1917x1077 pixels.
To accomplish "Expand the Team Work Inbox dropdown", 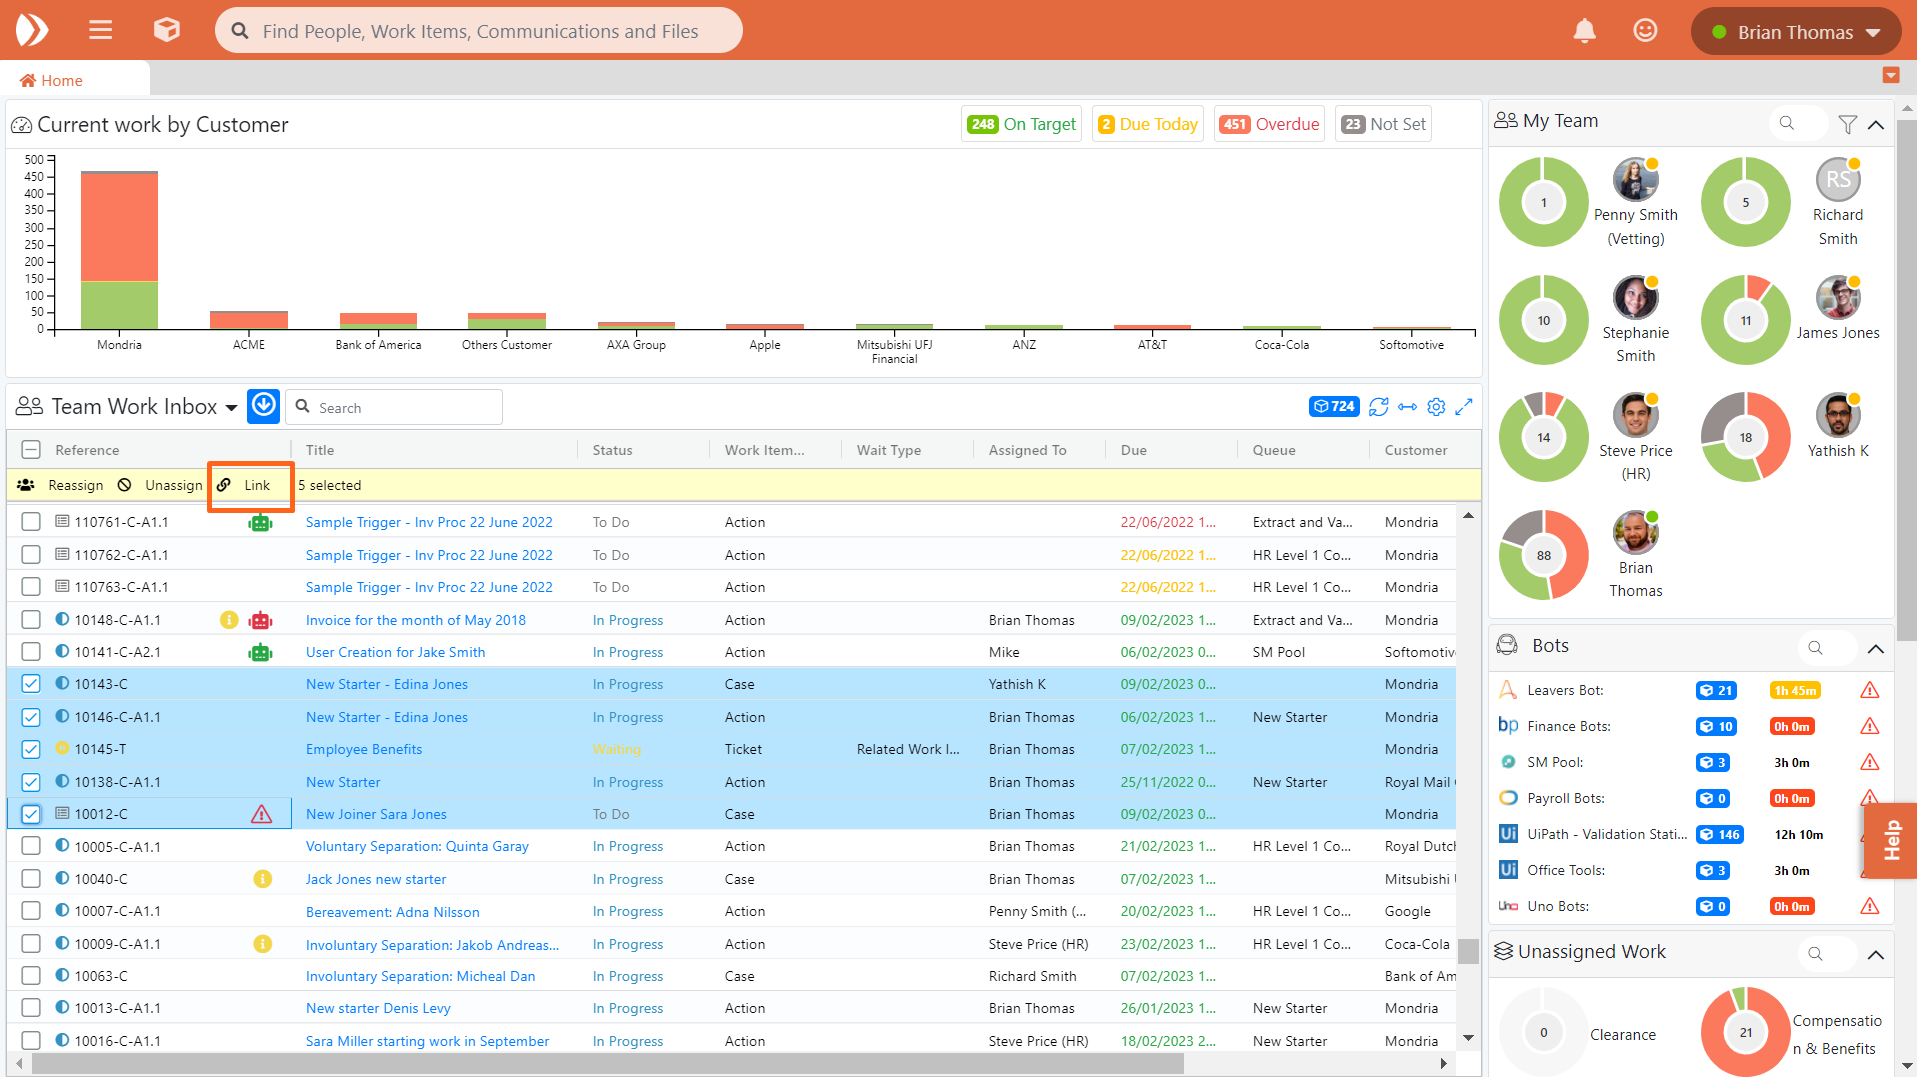I will pos(231,408).
